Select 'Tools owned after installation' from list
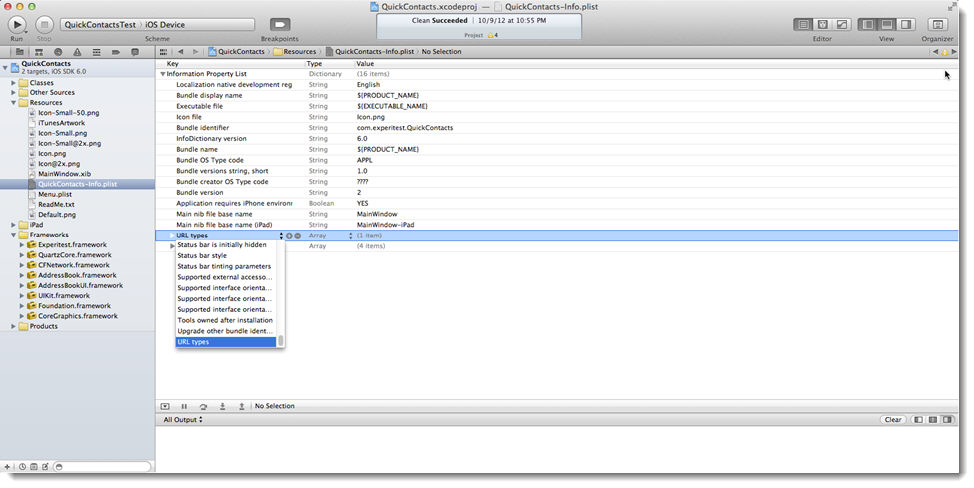The width and height of the screenshot is (974, 488). 225,320
